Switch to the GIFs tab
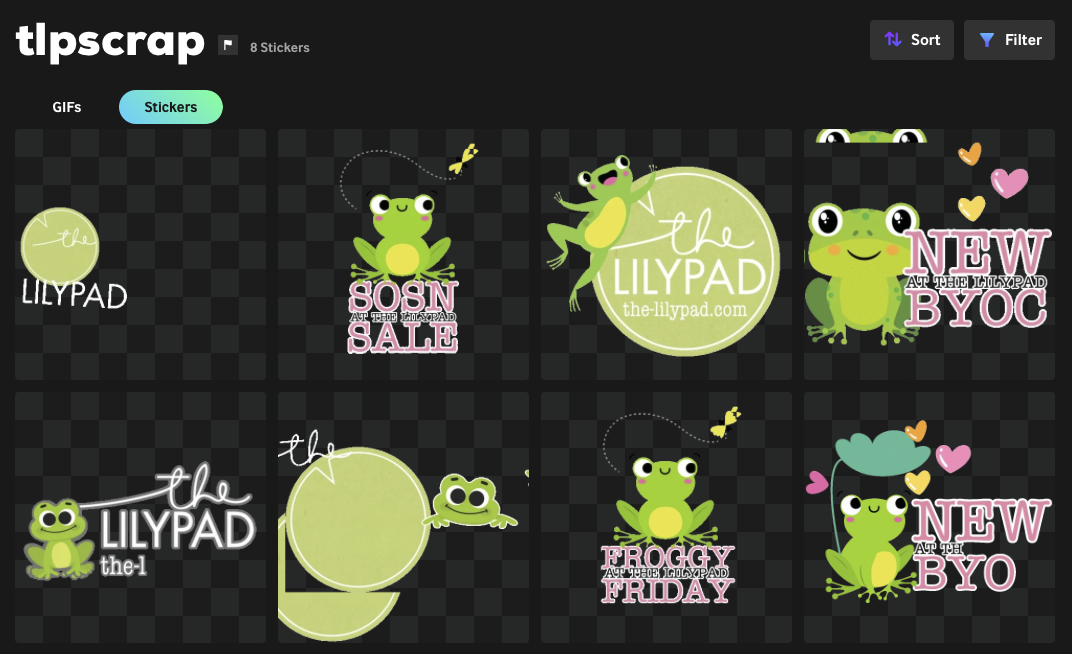1072x654 pixels. tap(66, 107)
